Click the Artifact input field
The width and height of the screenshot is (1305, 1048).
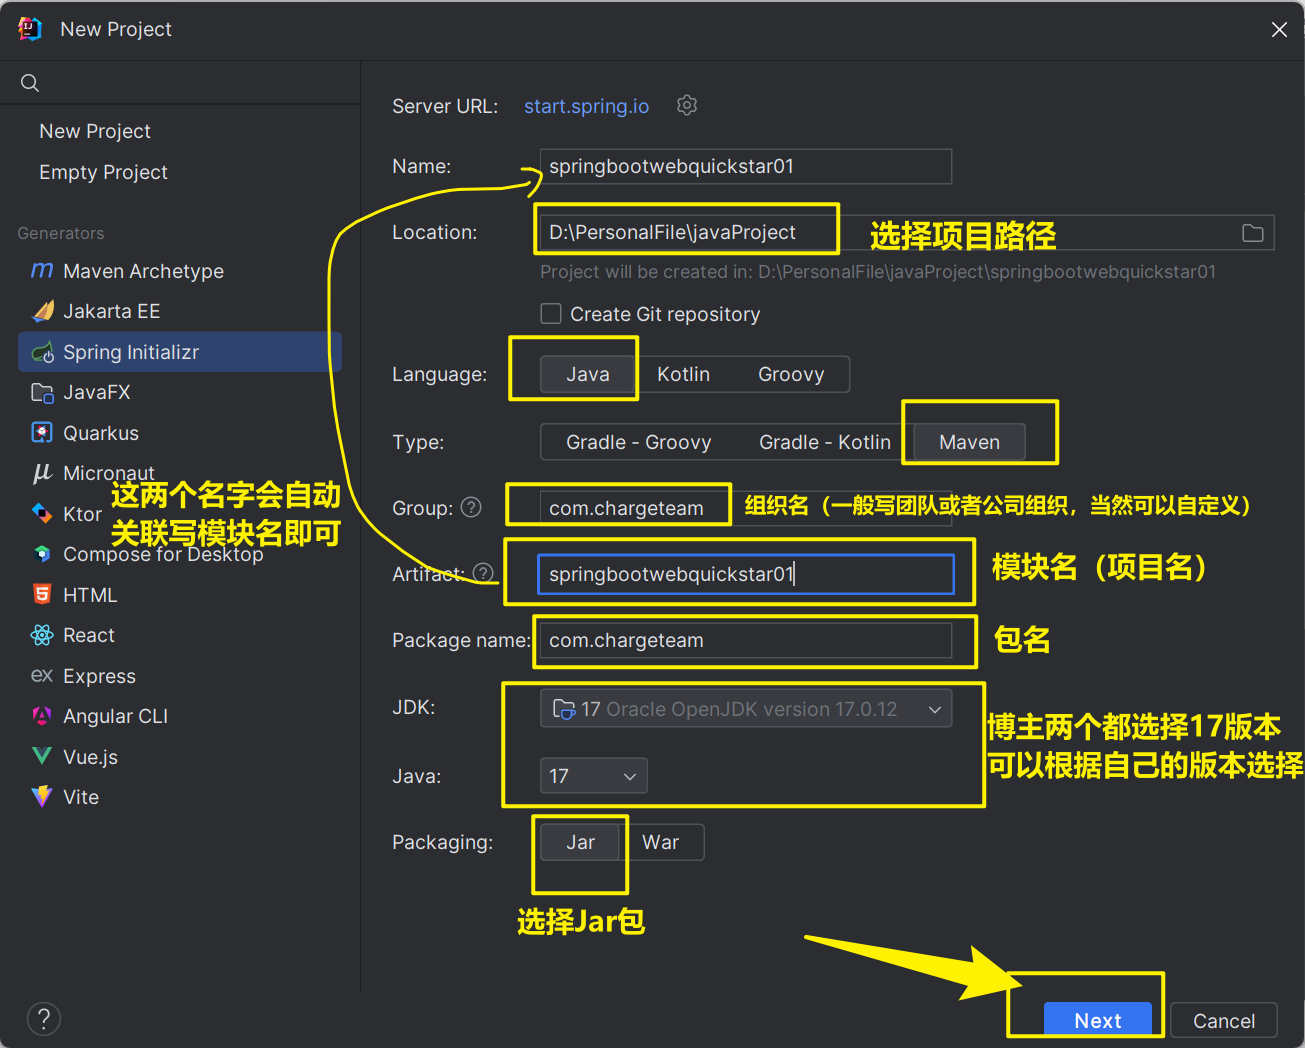(x=746, y=574)
